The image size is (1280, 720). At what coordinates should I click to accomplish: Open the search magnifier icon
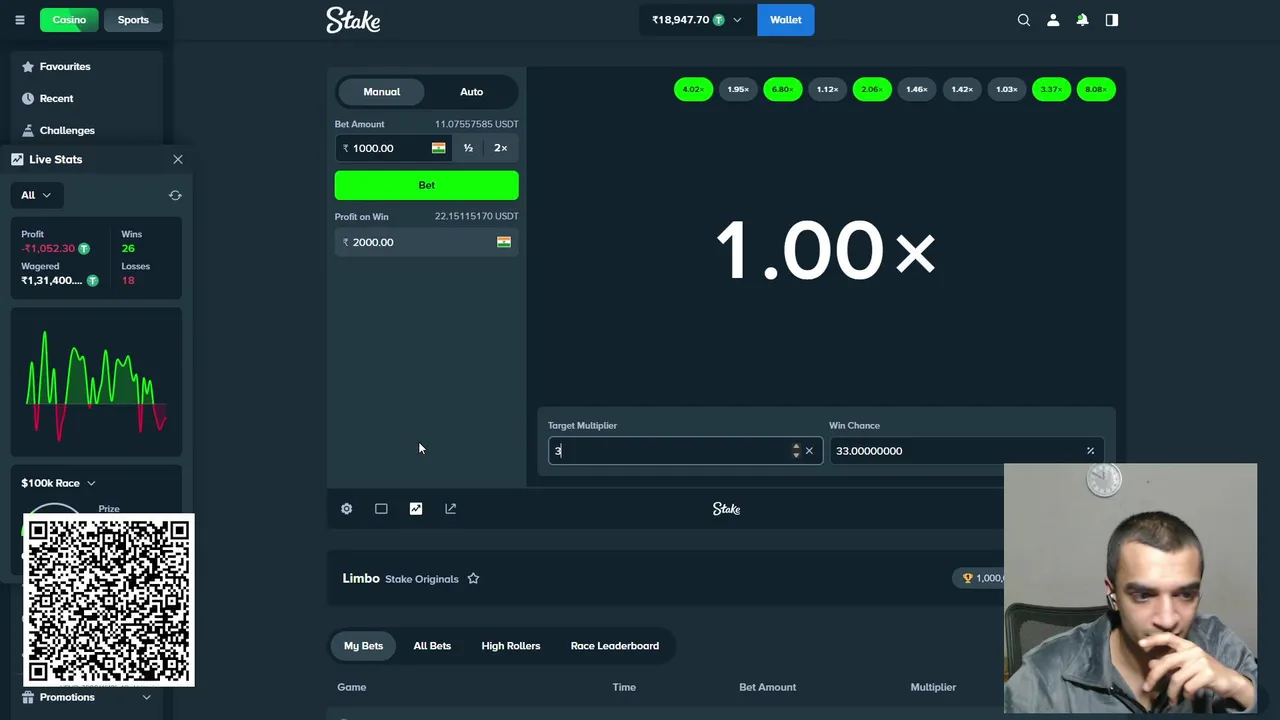pyautogui.click(x=1024, y=20)
